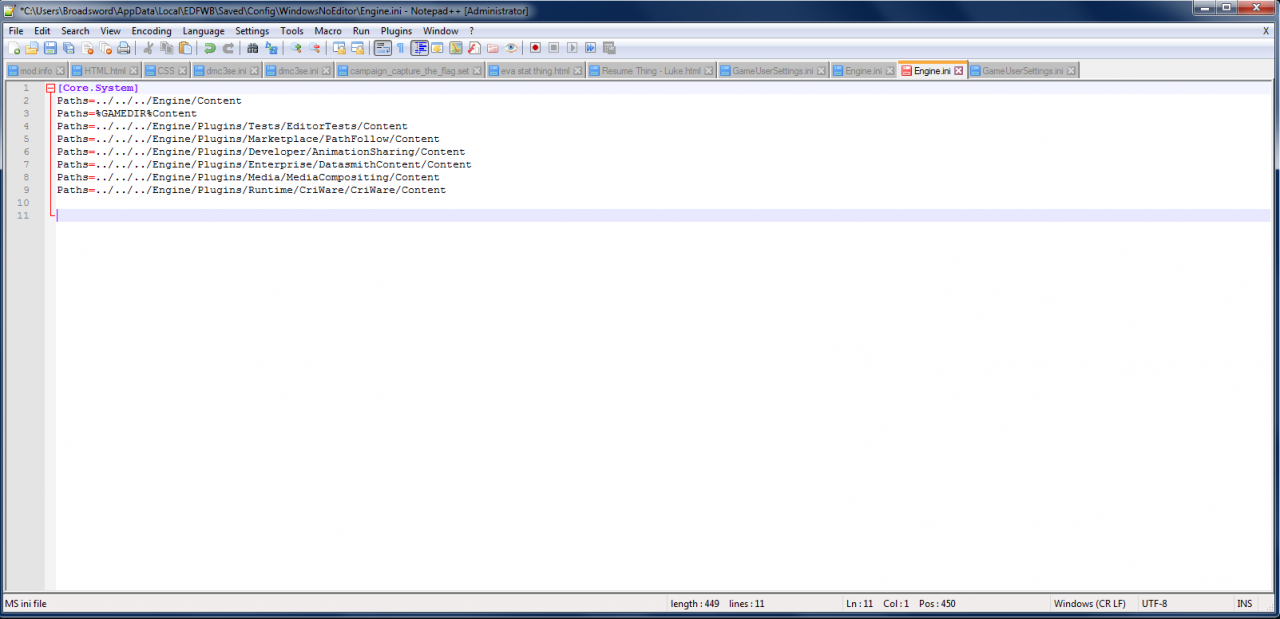This screenshot has height=619, width=1280.
Task: Click the Save file toolbar icon
Action: [x=50, y=48]
